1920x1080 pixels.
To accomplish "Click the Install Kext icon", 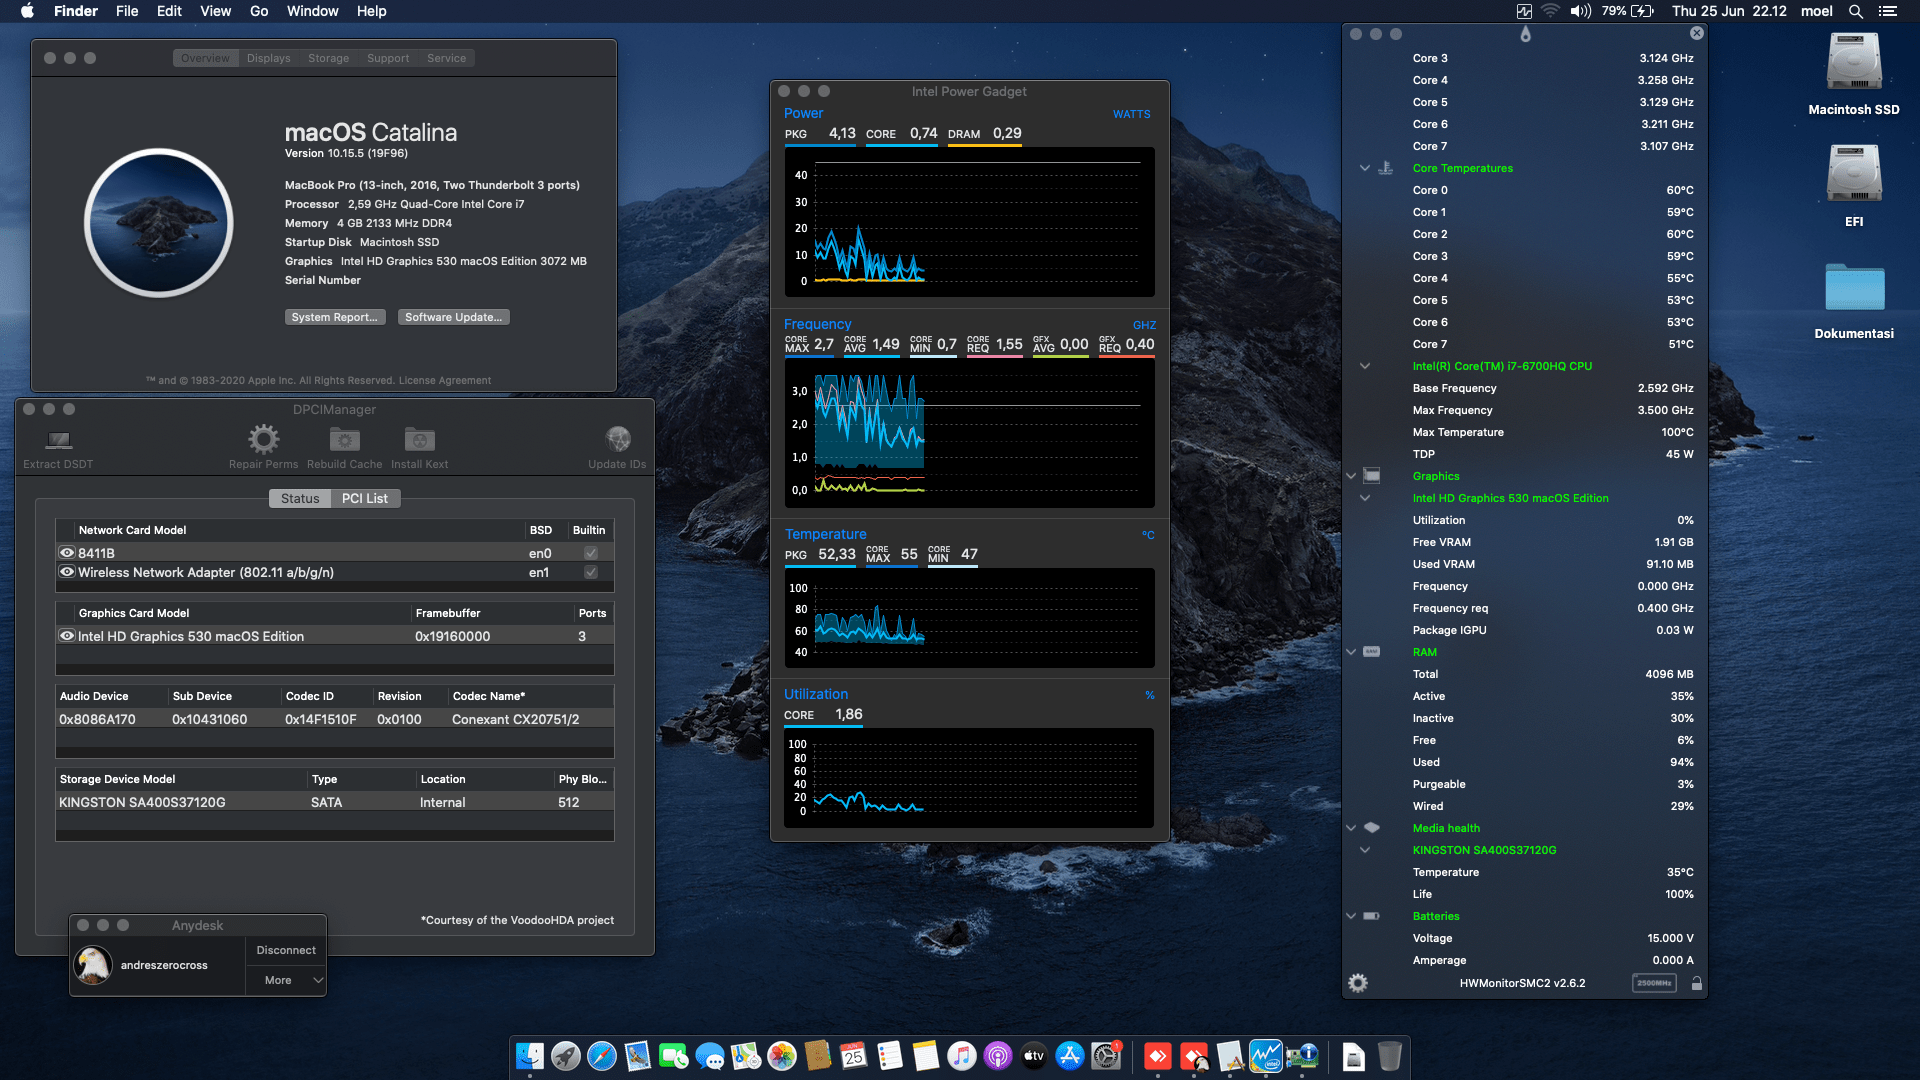I will coord(420,439).
